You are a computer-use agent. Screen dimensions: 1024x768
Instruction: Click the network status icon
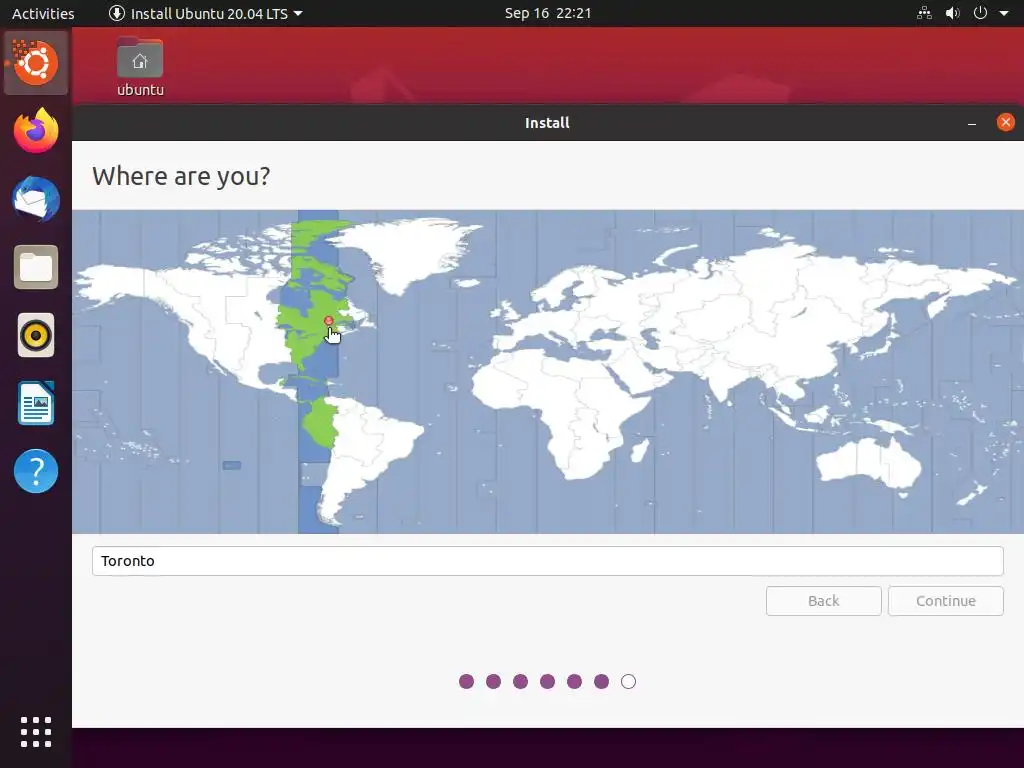(924, 13)
